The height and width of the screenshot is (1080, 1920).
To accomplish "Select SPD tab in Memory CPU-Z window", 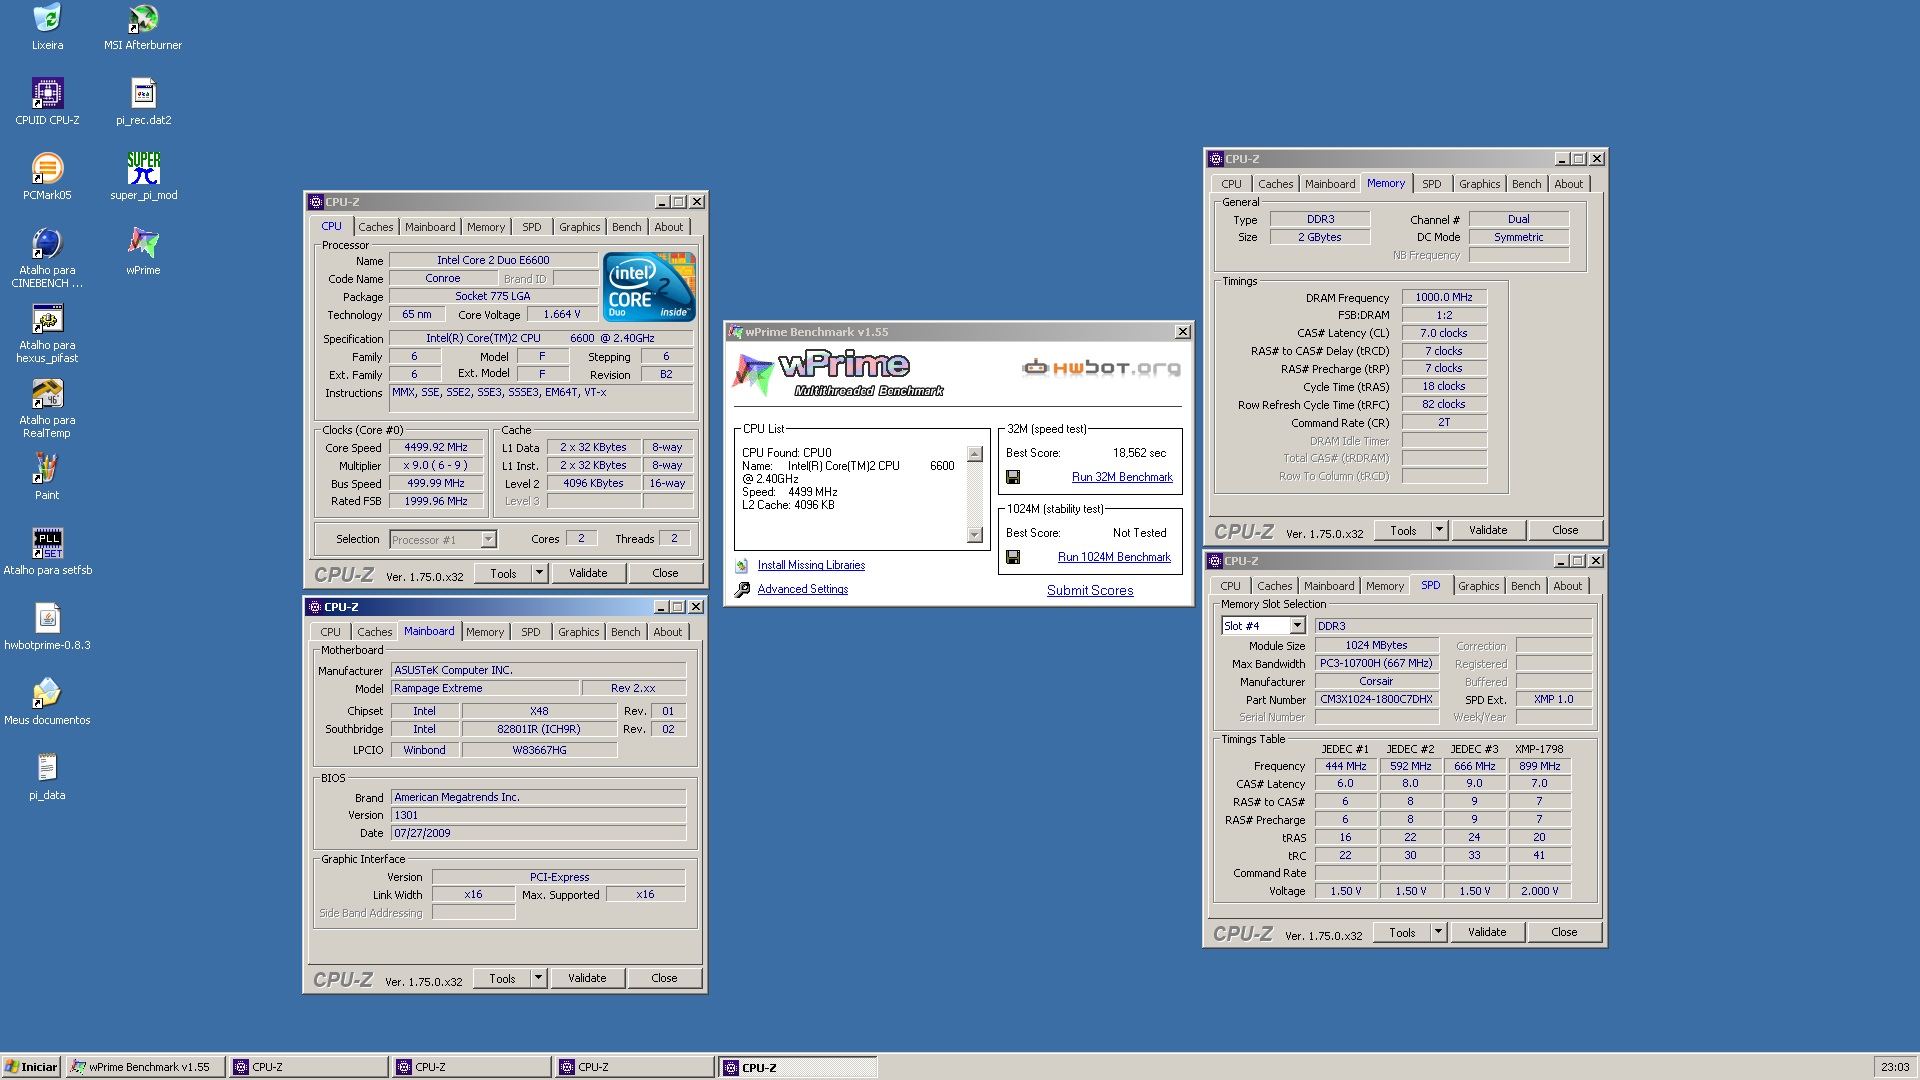I will pos(1432,184).
